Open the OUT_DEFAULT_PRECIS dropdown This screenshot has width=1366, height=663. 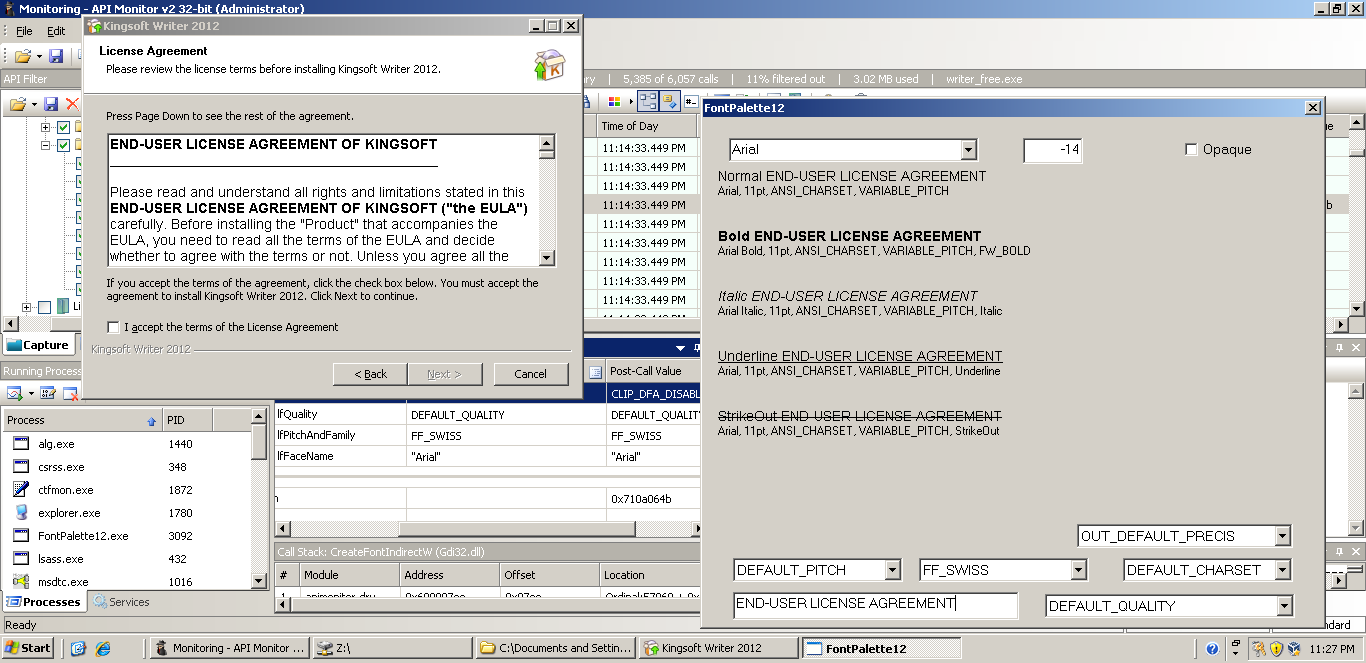point(1283,536)
